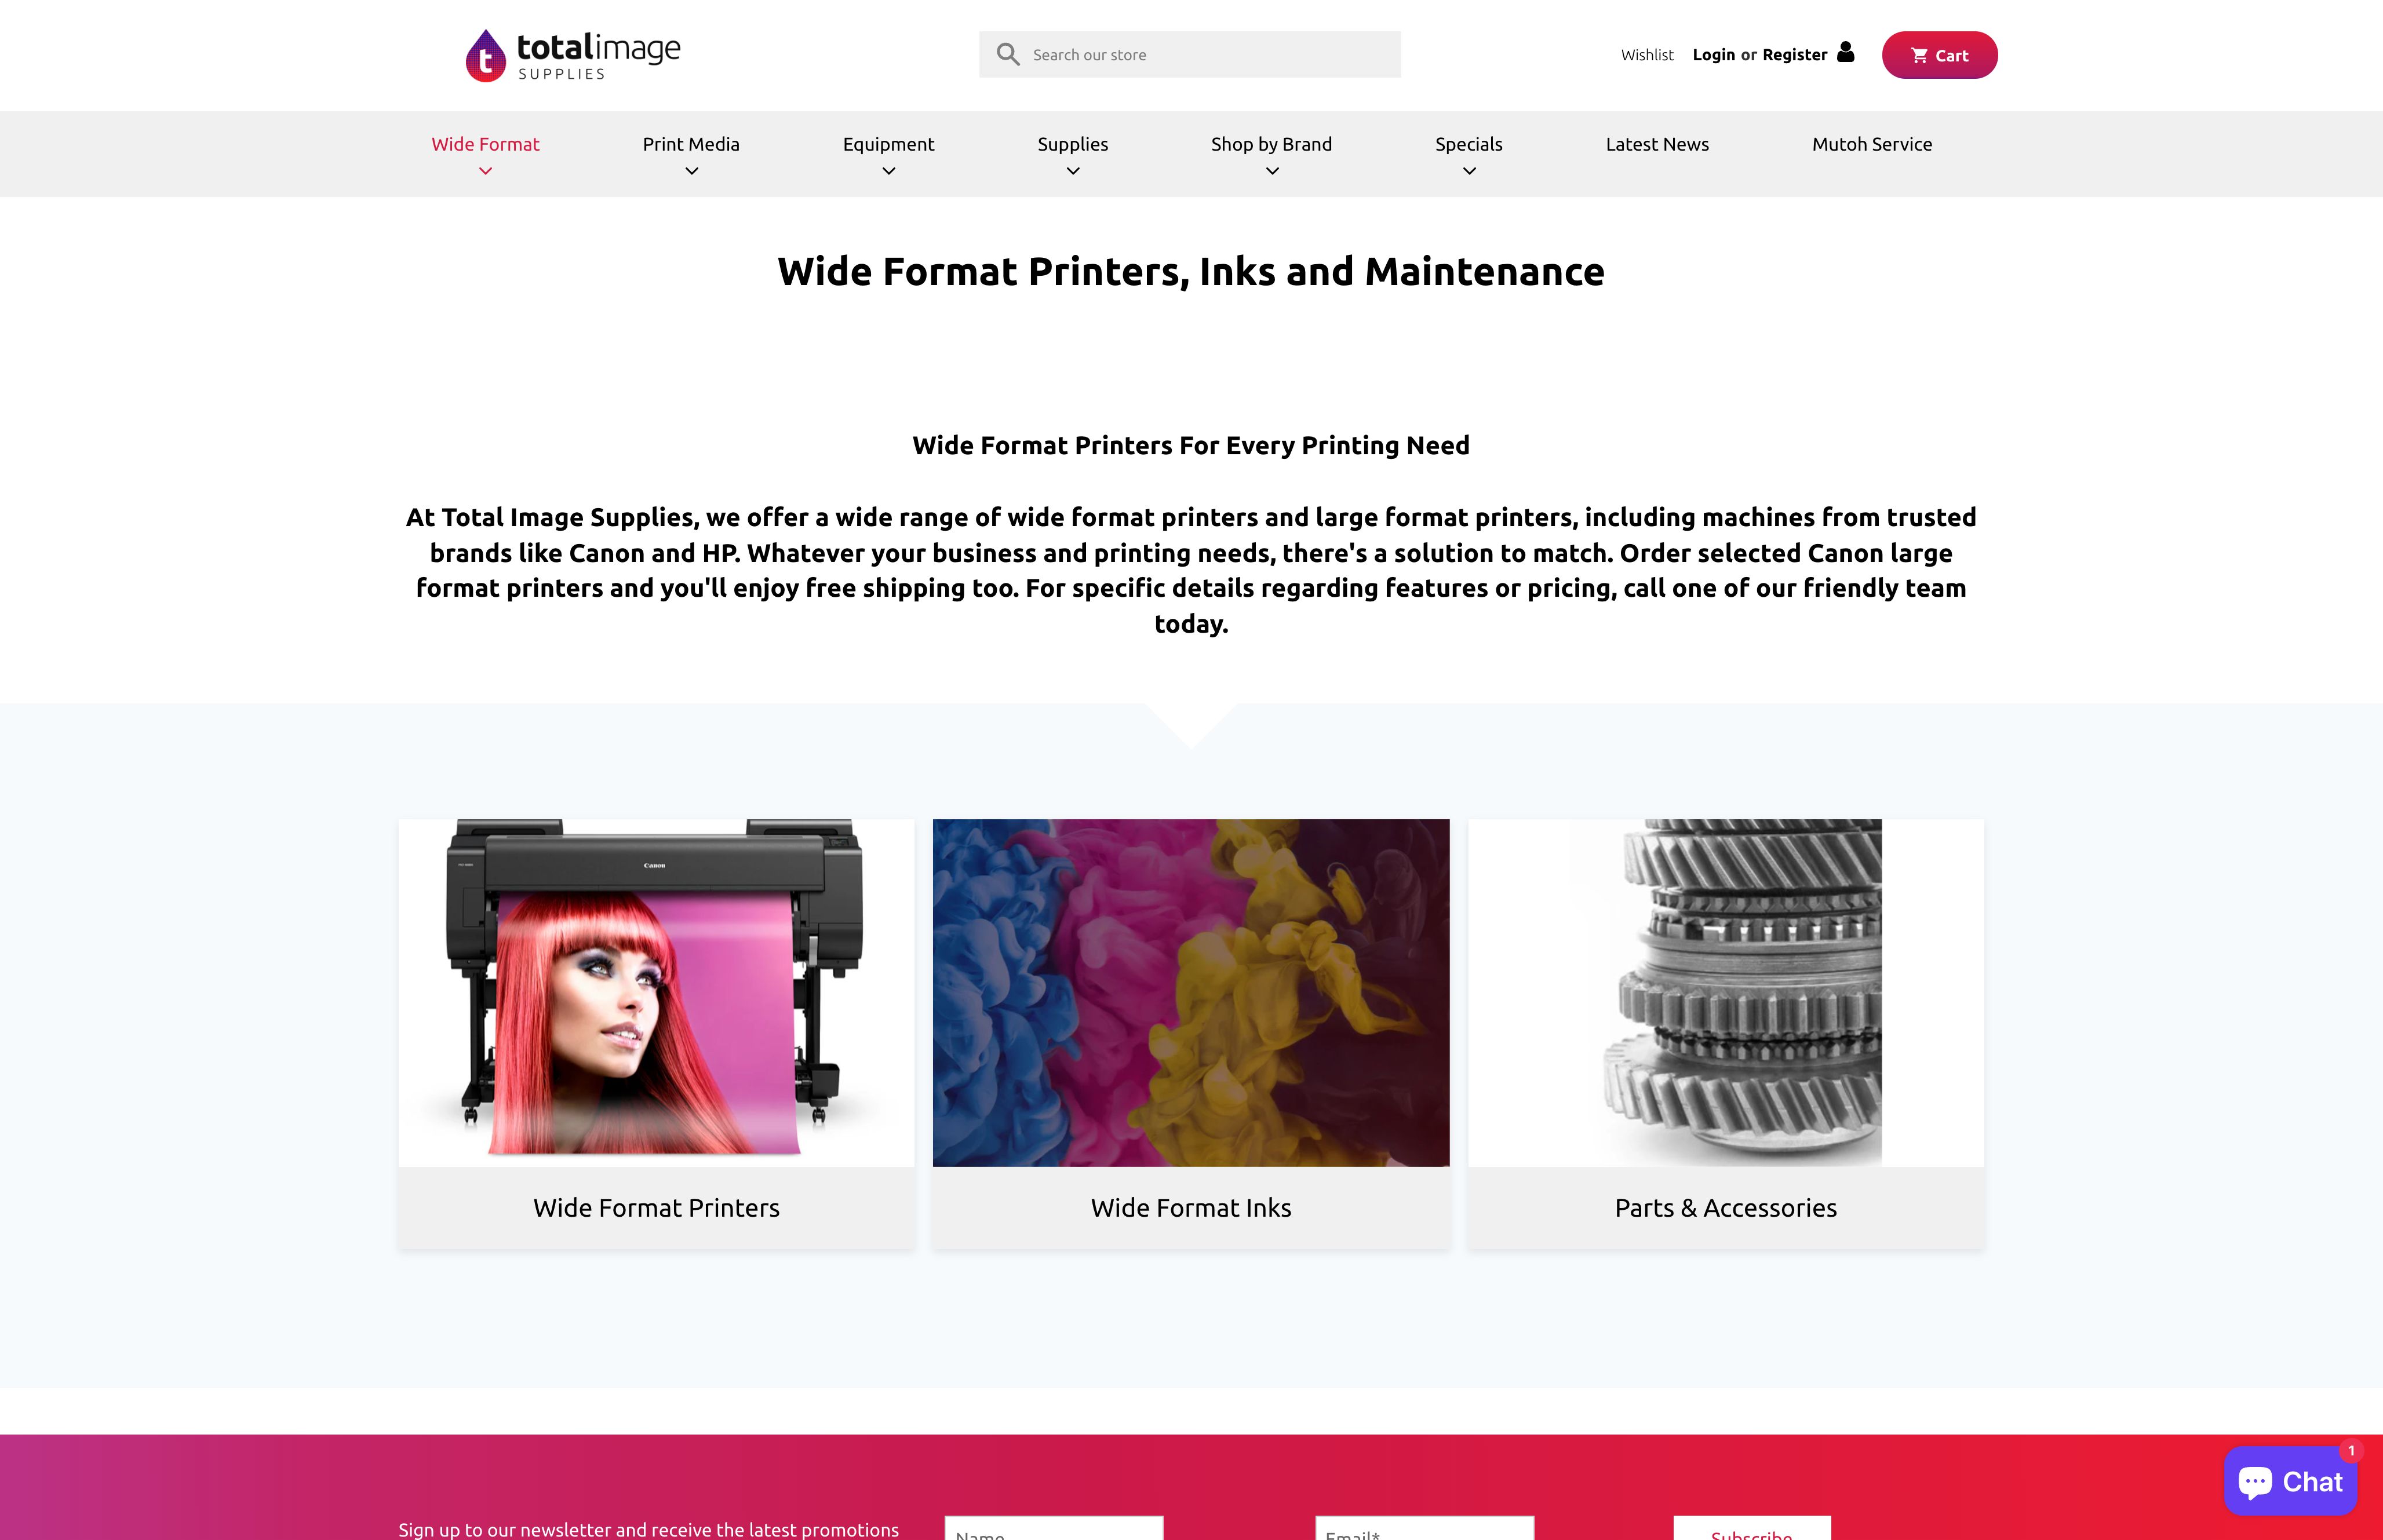The width and height of the screenshot is (2383, 1540).
Task: Open the Cart button
Action: pos(1939,55)
